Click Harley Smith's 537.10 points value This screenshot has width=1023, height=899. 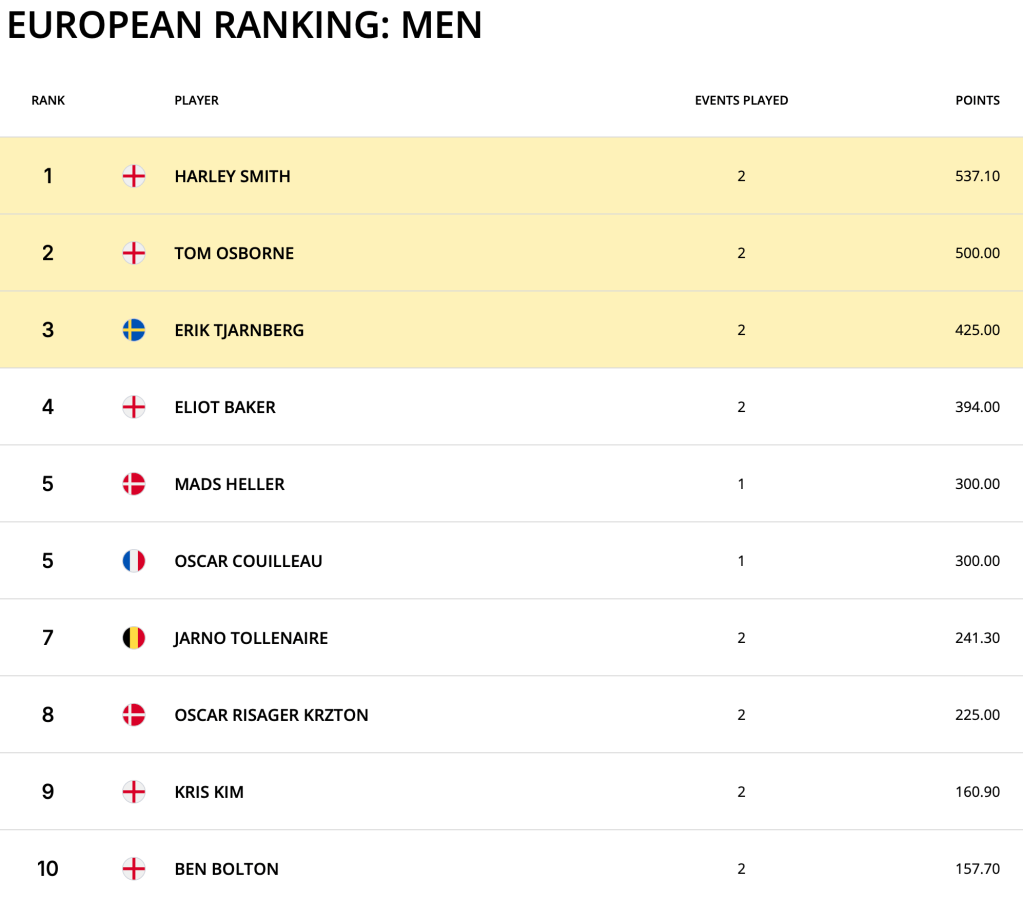tap(977, 177)
